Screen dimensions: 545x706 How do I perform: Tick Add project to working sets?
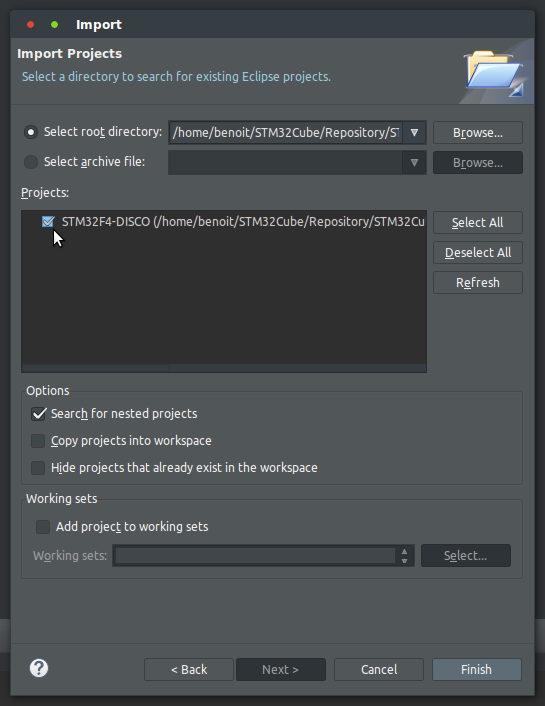pos(43,527)
